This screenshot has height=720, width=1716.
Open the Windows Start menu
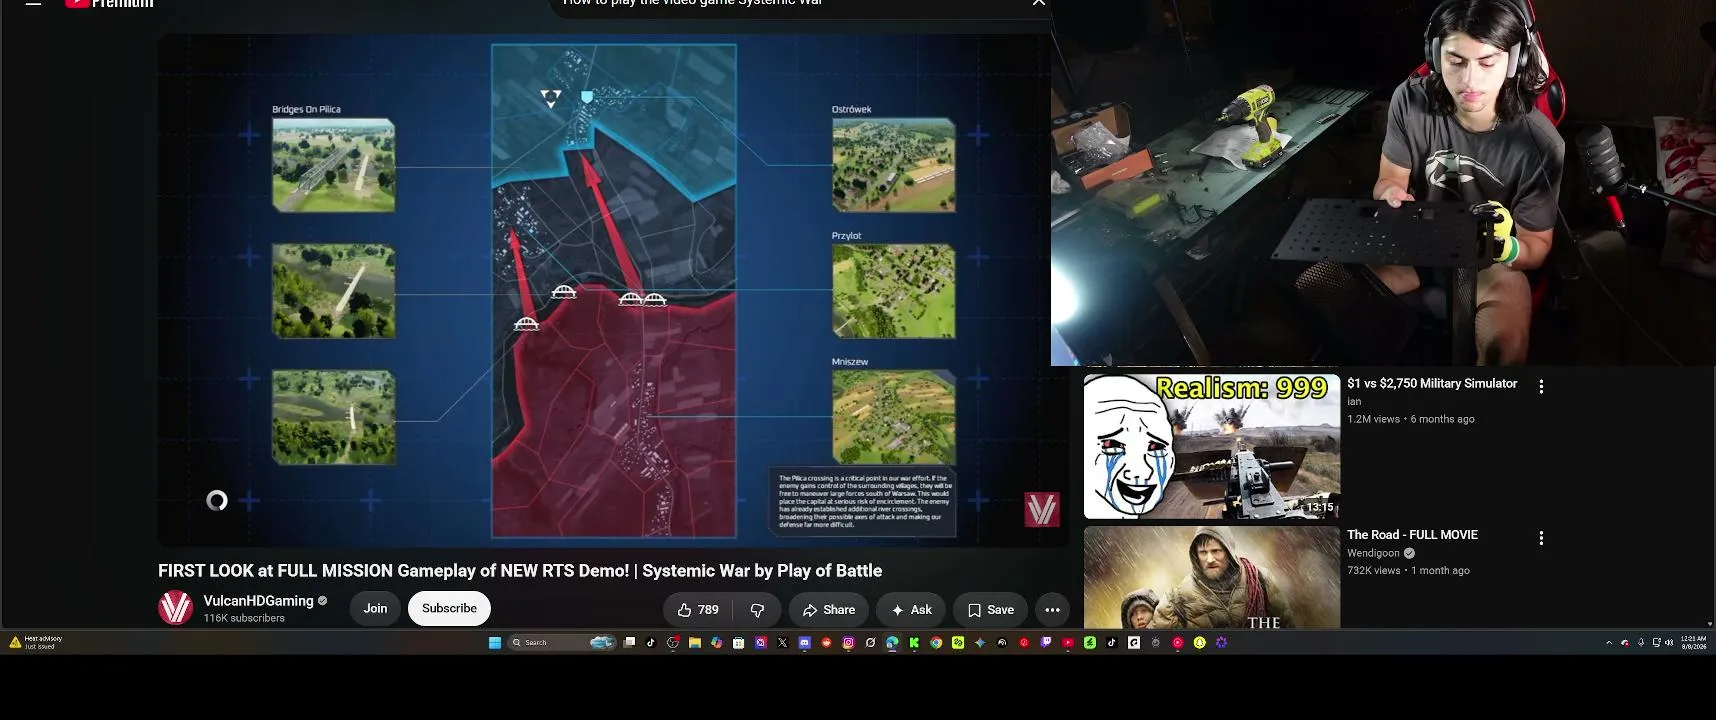coord(494,643)
